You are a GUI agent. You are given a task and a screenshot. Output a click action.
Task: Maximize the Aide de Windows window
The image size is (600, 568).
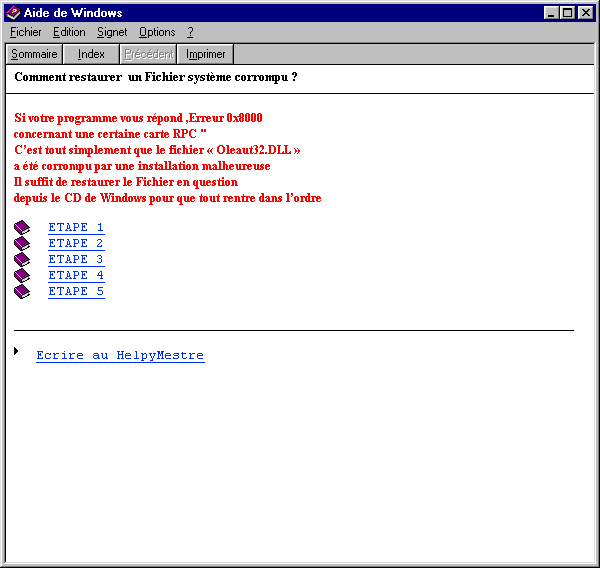(x=567, y=13)
